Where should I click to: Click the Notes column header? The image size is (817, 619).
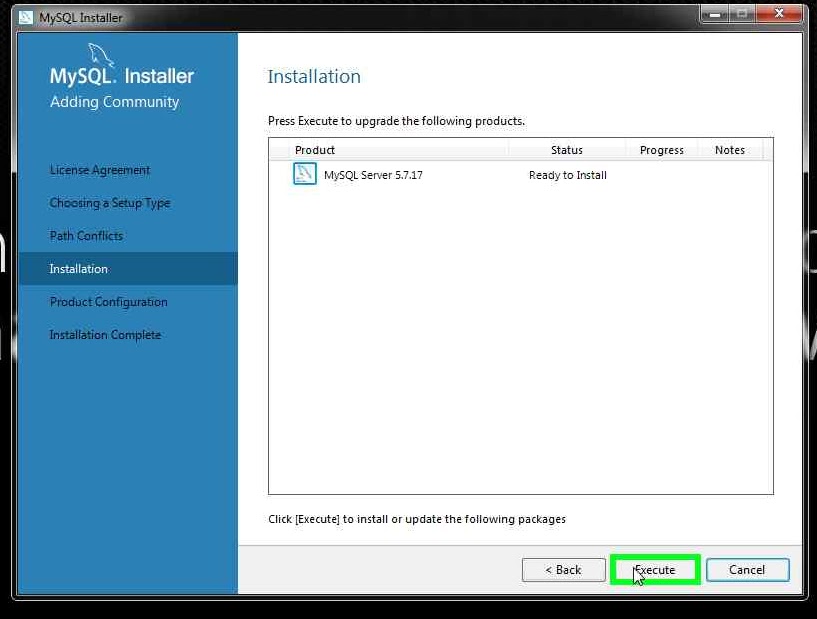(730, 150)
